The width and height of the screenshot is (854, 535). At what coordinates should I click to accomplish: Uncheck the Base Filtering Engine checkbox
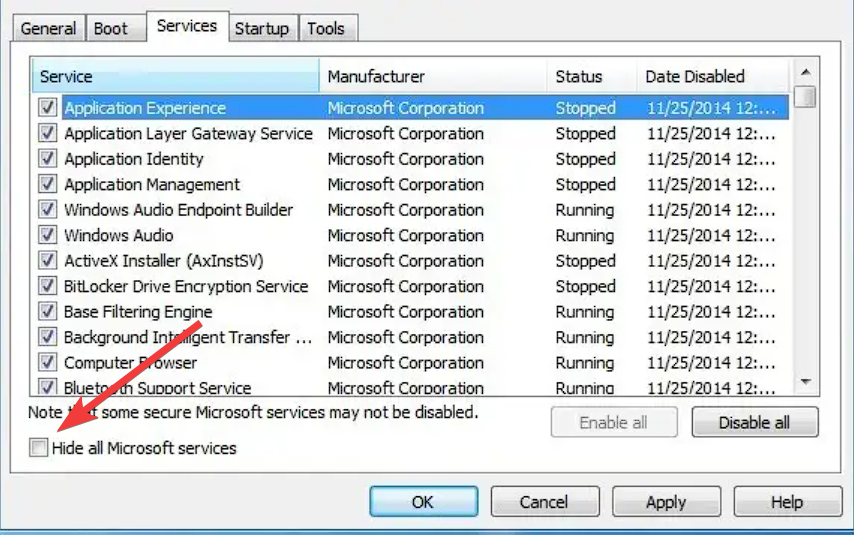[47, 312]
